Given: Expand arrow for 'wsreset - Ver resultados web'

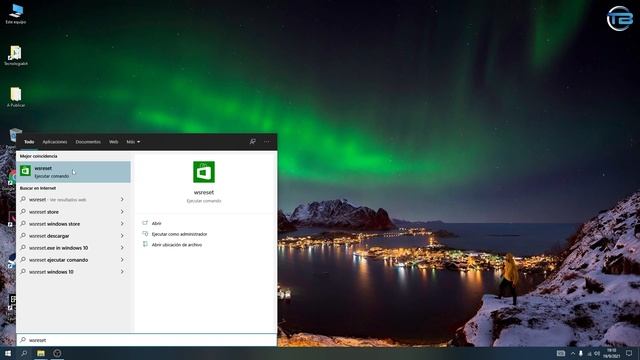Looking at the screenshot, I should tap(122, 200).
